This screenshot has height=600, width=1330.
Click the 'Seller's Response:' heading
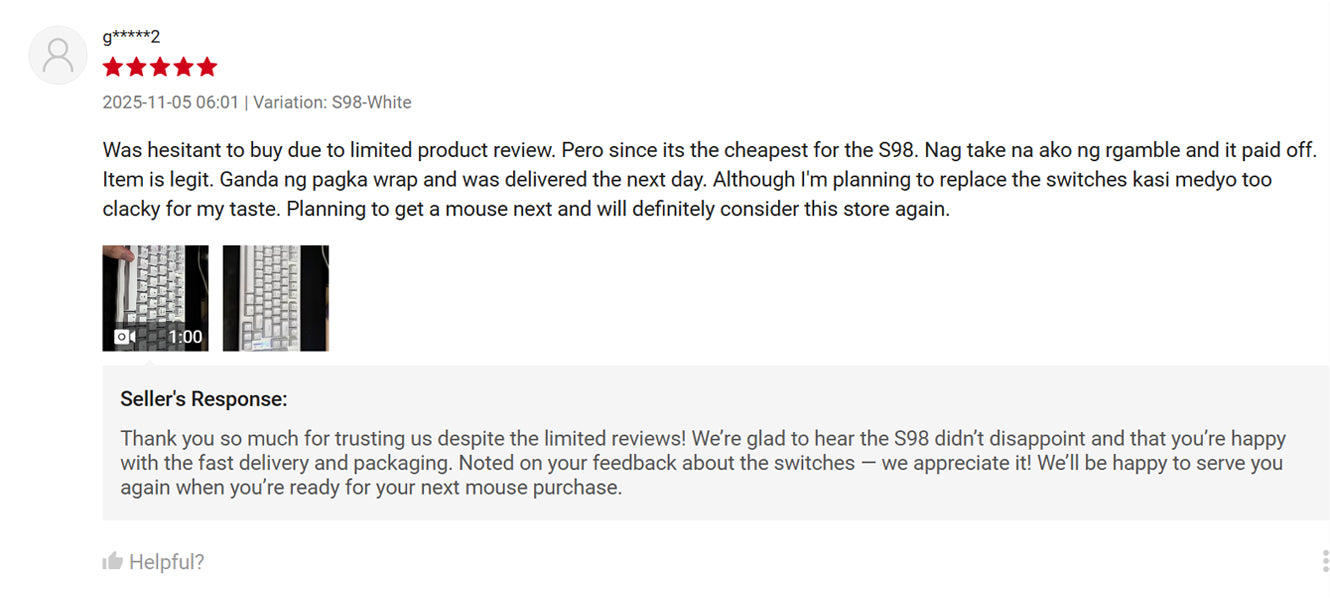click(x=203, y=398)
